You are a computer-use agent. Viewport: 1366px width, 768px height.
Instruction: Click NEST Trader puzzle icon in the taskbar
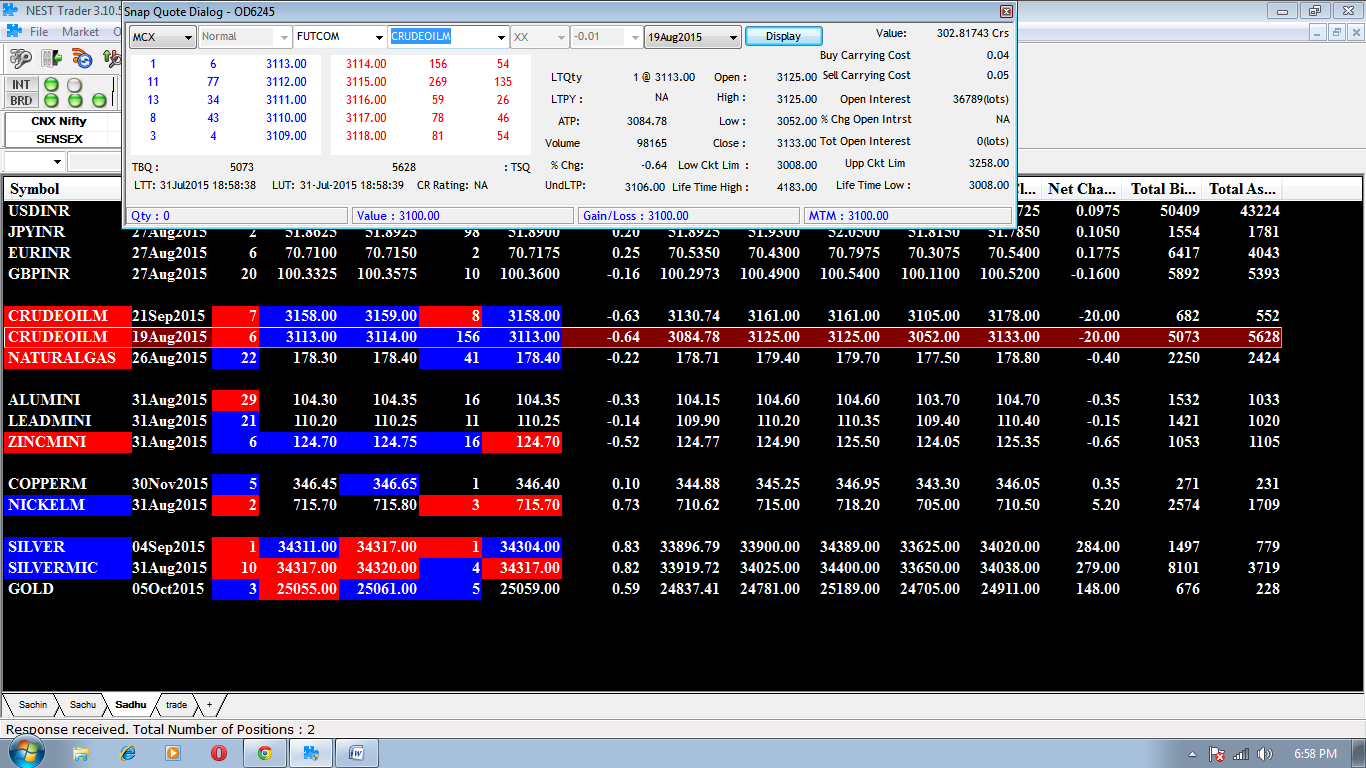(x=311, y=753)
